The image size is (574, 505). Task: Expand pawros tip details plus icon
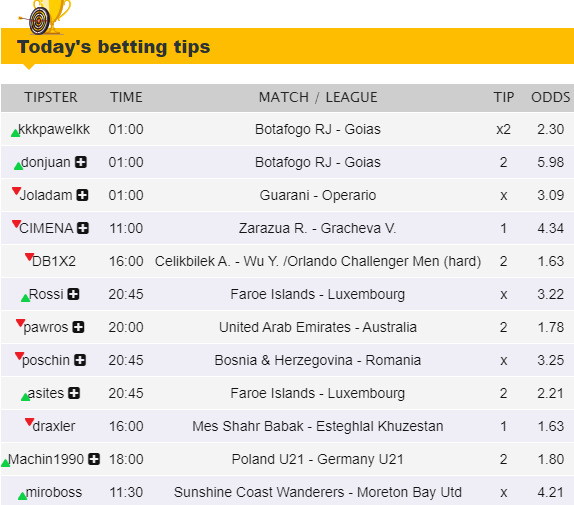(x=78, y=327)
